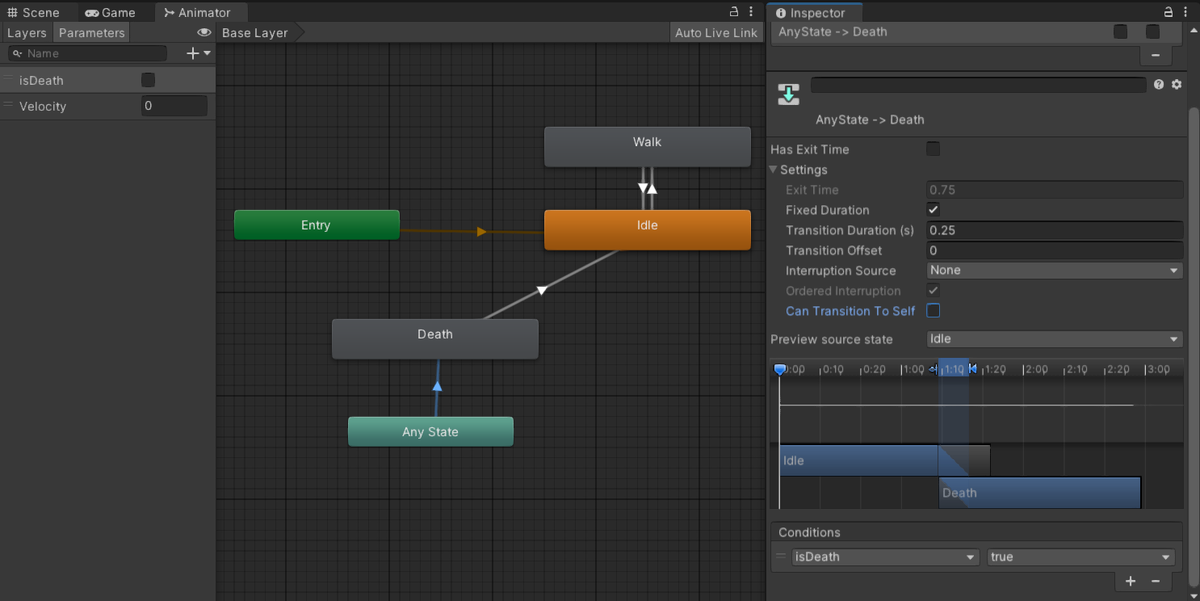Open the Parameters tab in Animator

91,33
